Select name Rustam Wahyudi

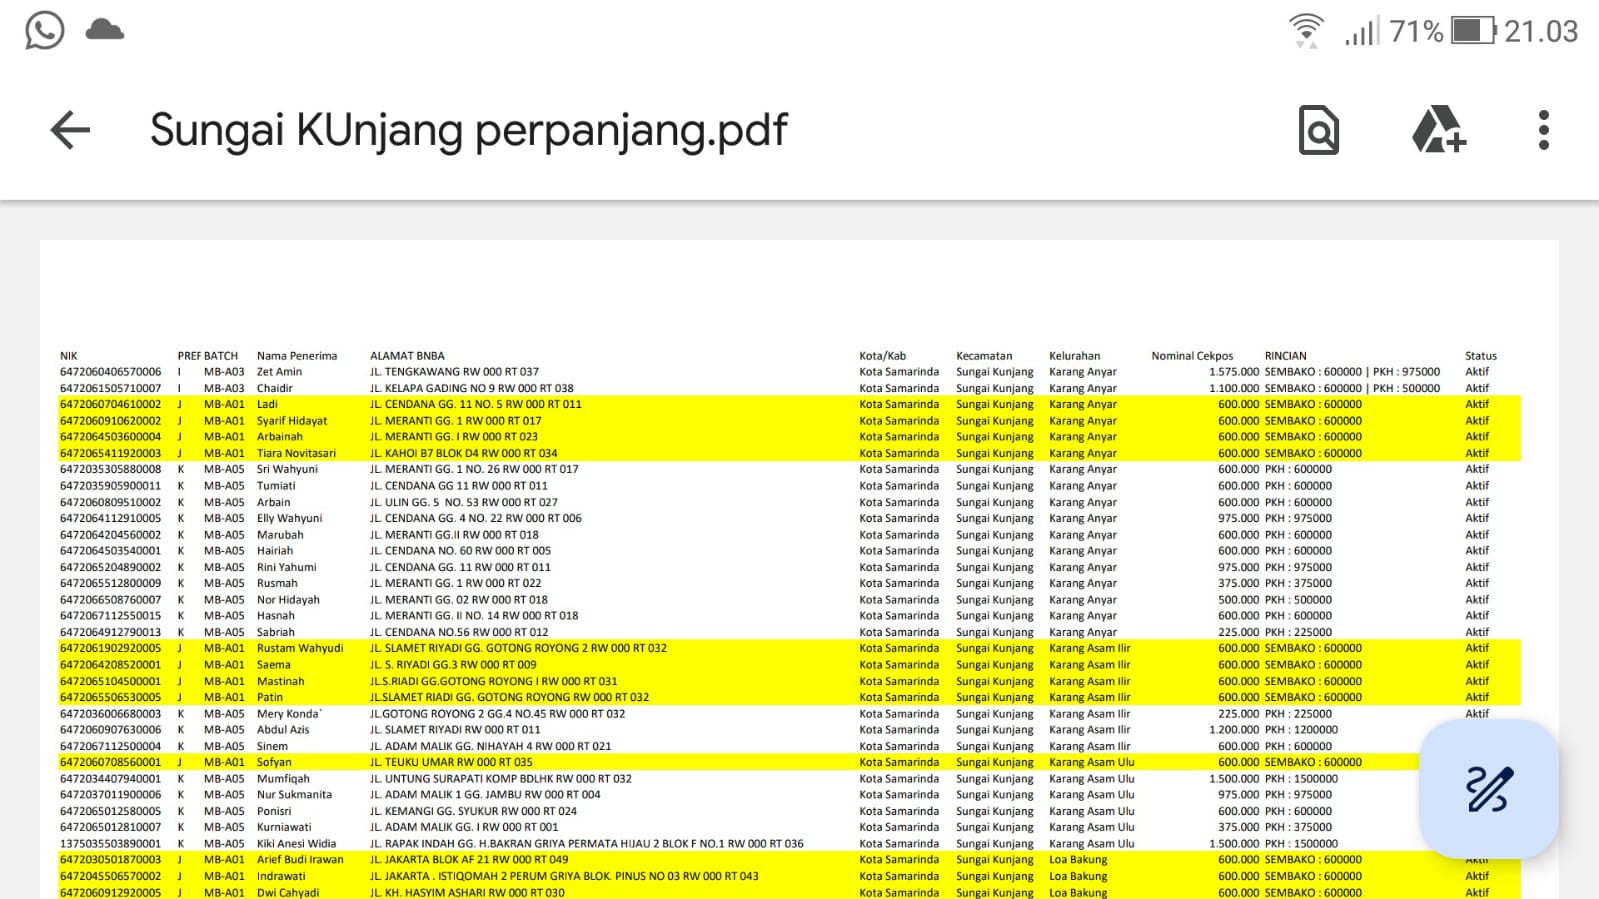pyautogui.click(x=300, y=648)
